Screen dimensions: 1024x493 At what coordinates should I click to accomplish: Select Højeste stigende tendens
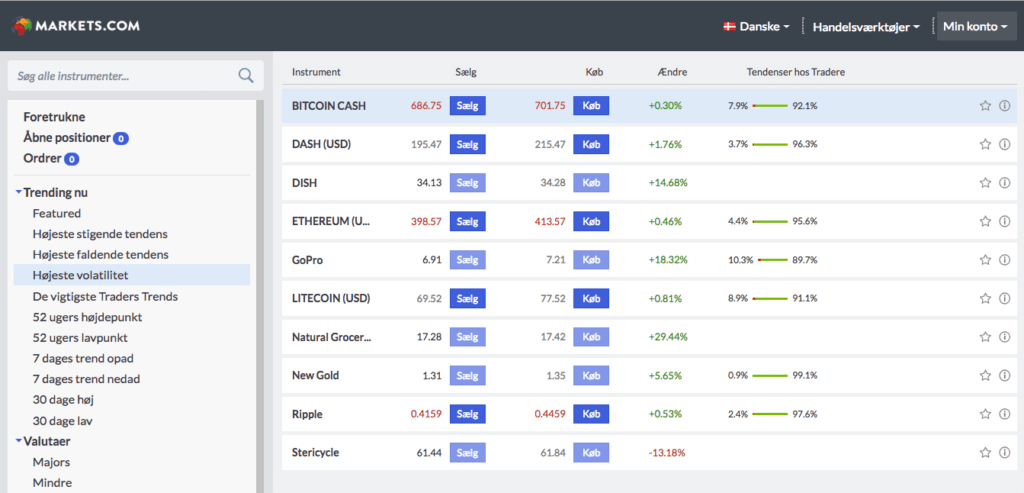[100, 234]
